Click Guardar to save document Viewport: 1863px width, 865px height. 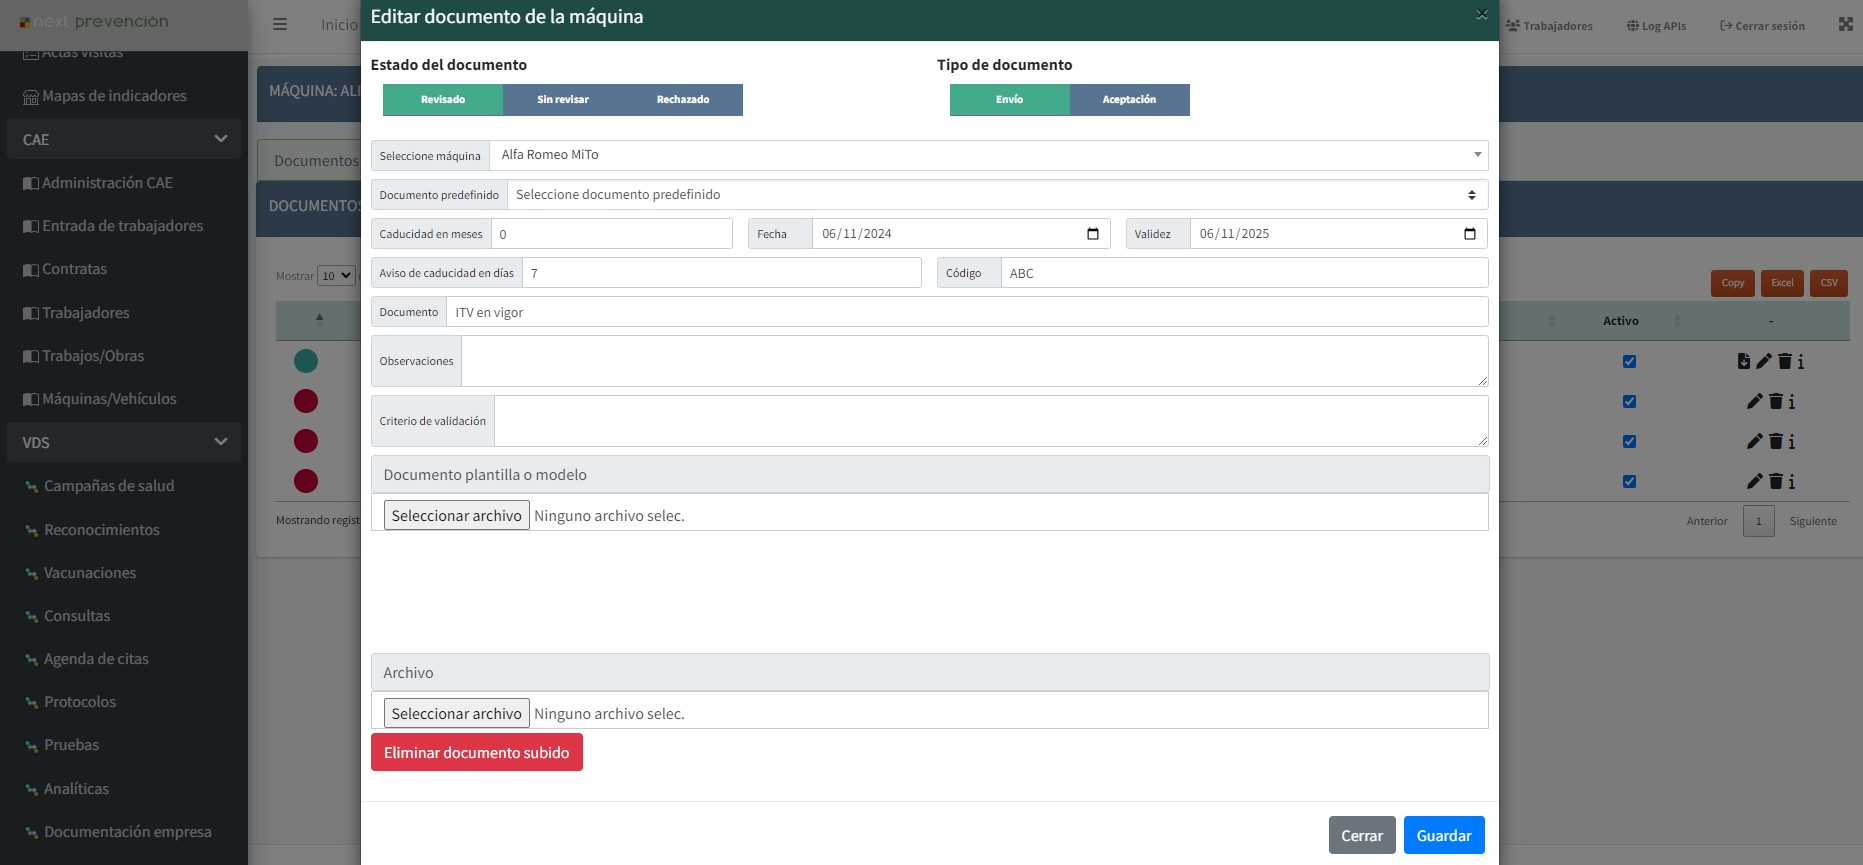[x=1444, y=835]
